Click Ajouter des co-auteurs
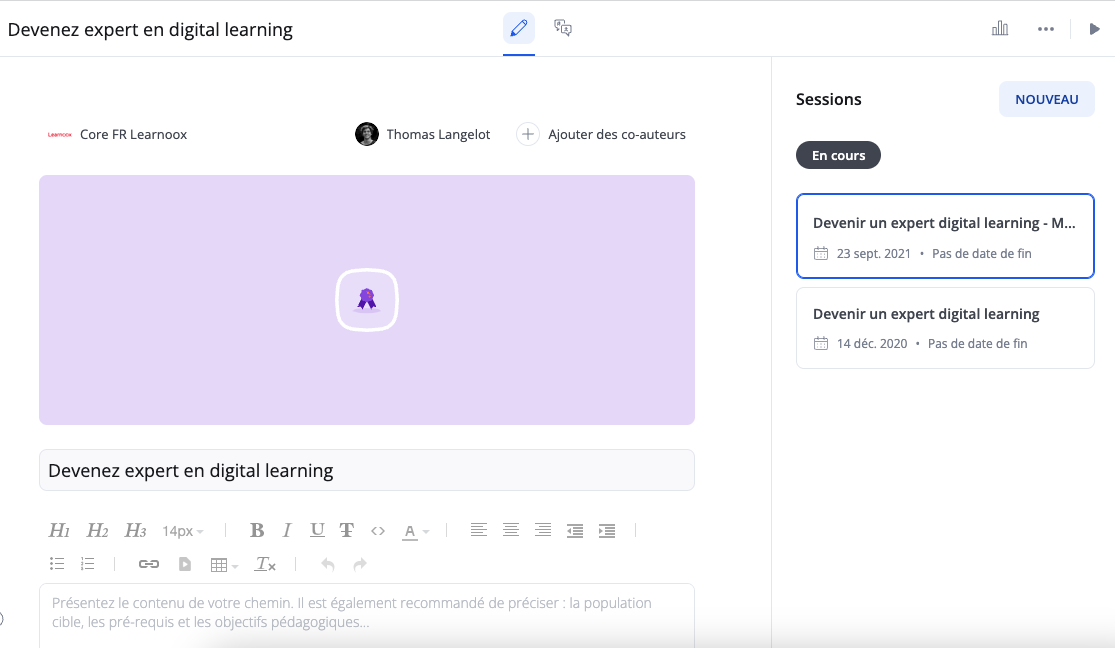This screenshot has width=1115, height=648. point(603,134)
